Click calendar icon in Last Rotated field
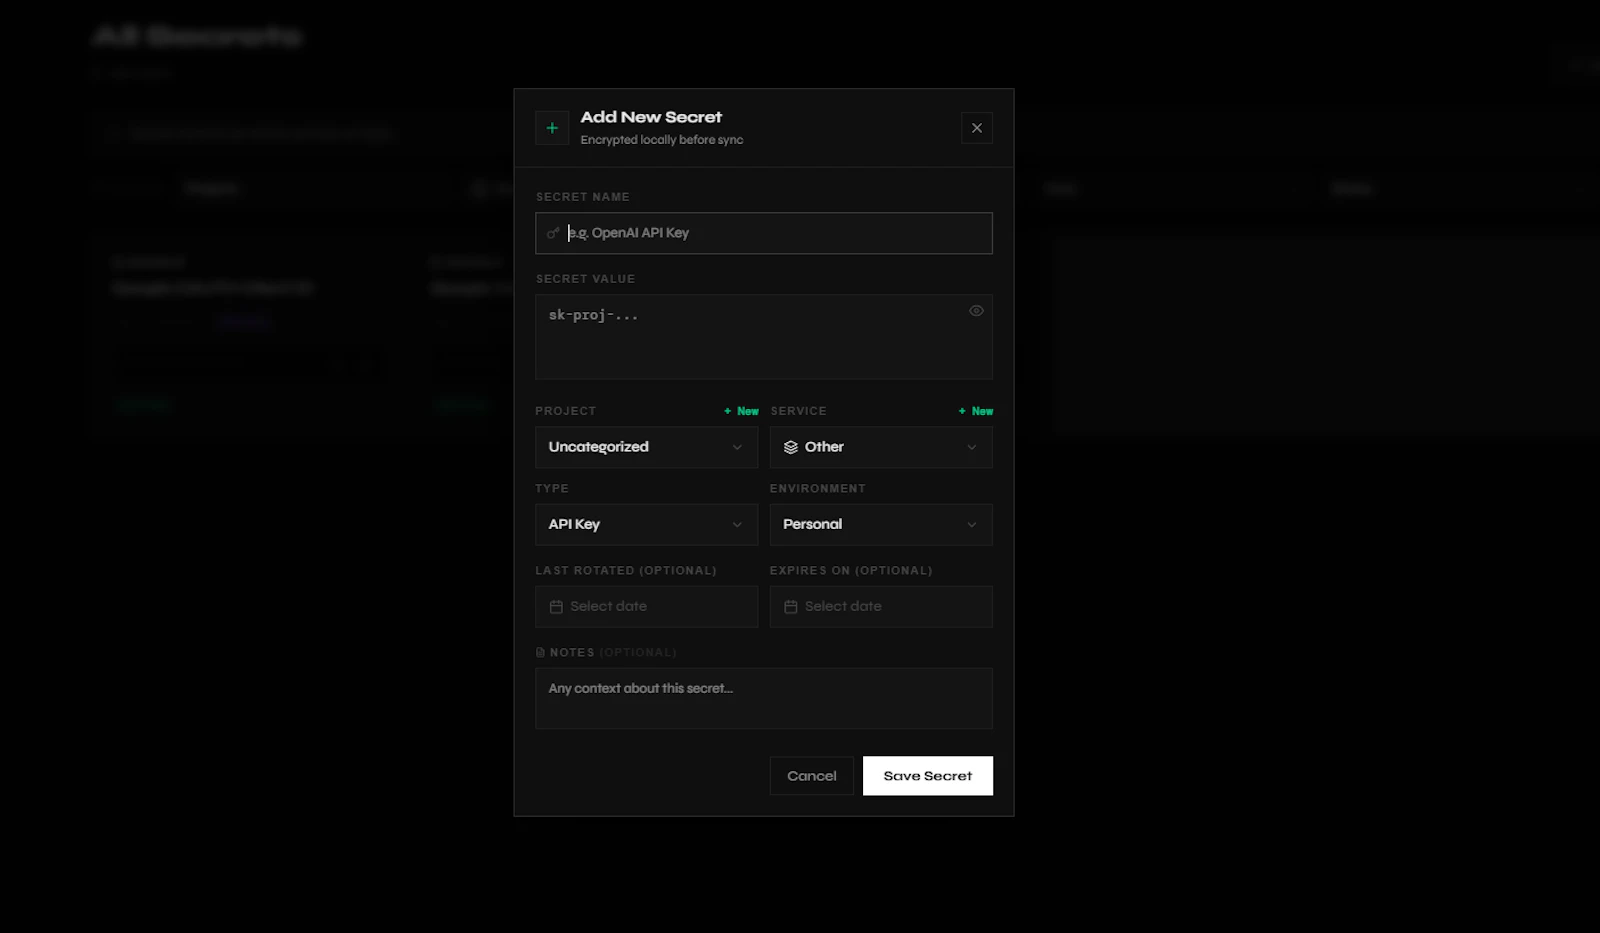Image resolution: width=1600 pixels, height=933 pixels. point(556,606)
